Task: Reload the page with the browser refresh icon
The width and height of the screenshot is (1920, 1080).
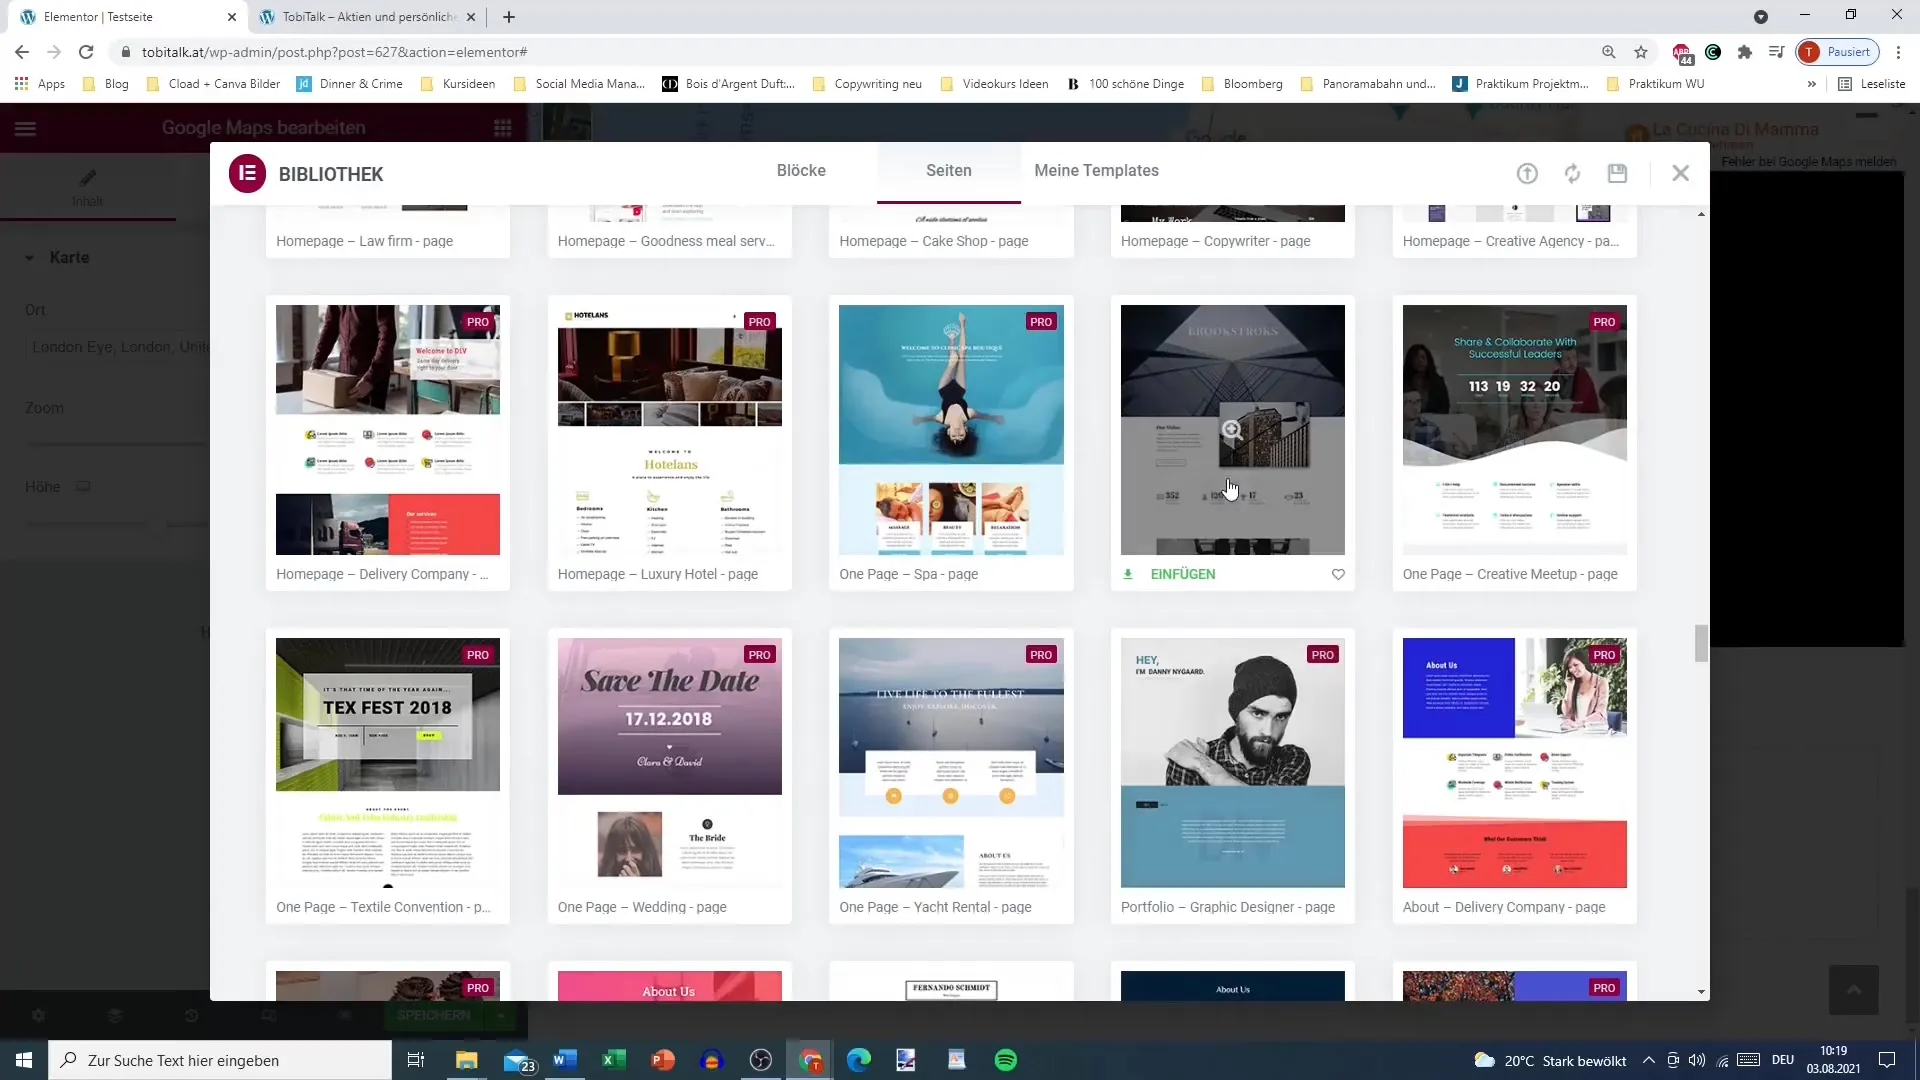Action: [x=86, y=52]
